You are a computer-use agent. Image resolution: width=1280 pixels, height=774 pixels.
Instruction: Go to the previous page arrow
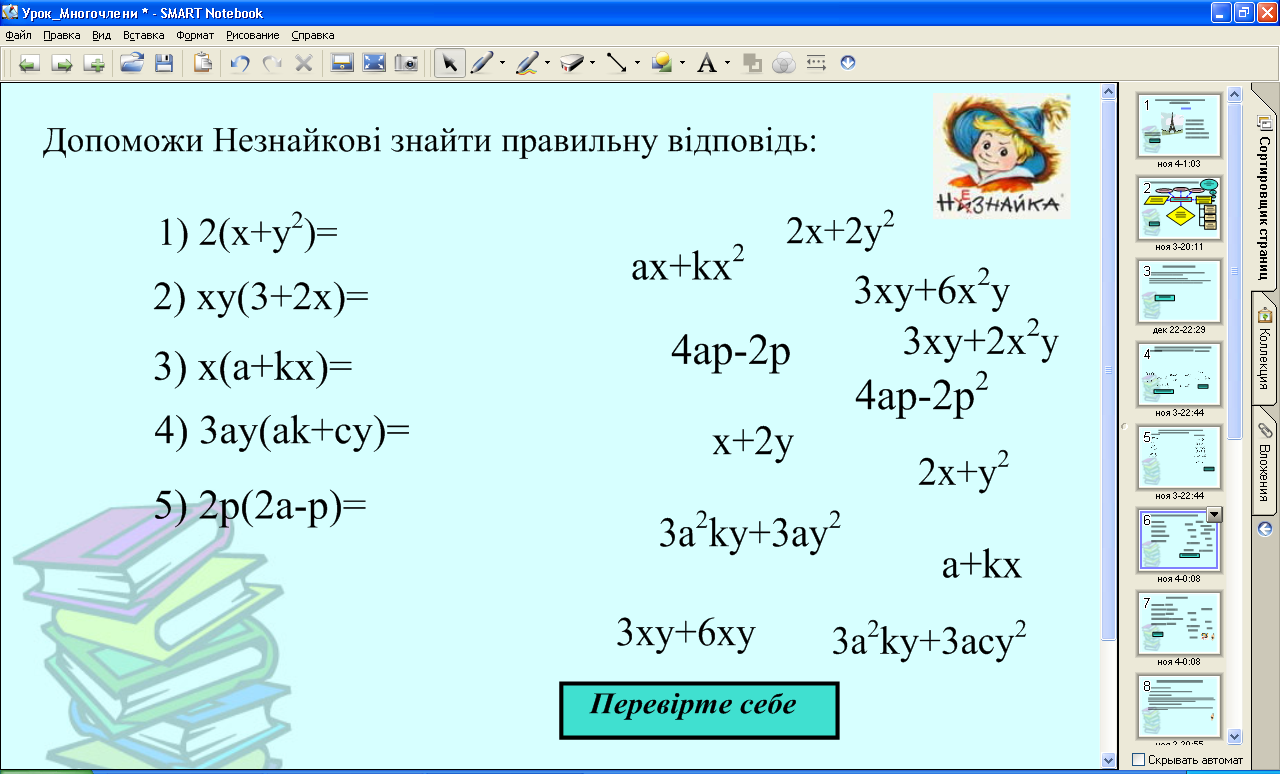pyautogui.click(x=29, y=63)
